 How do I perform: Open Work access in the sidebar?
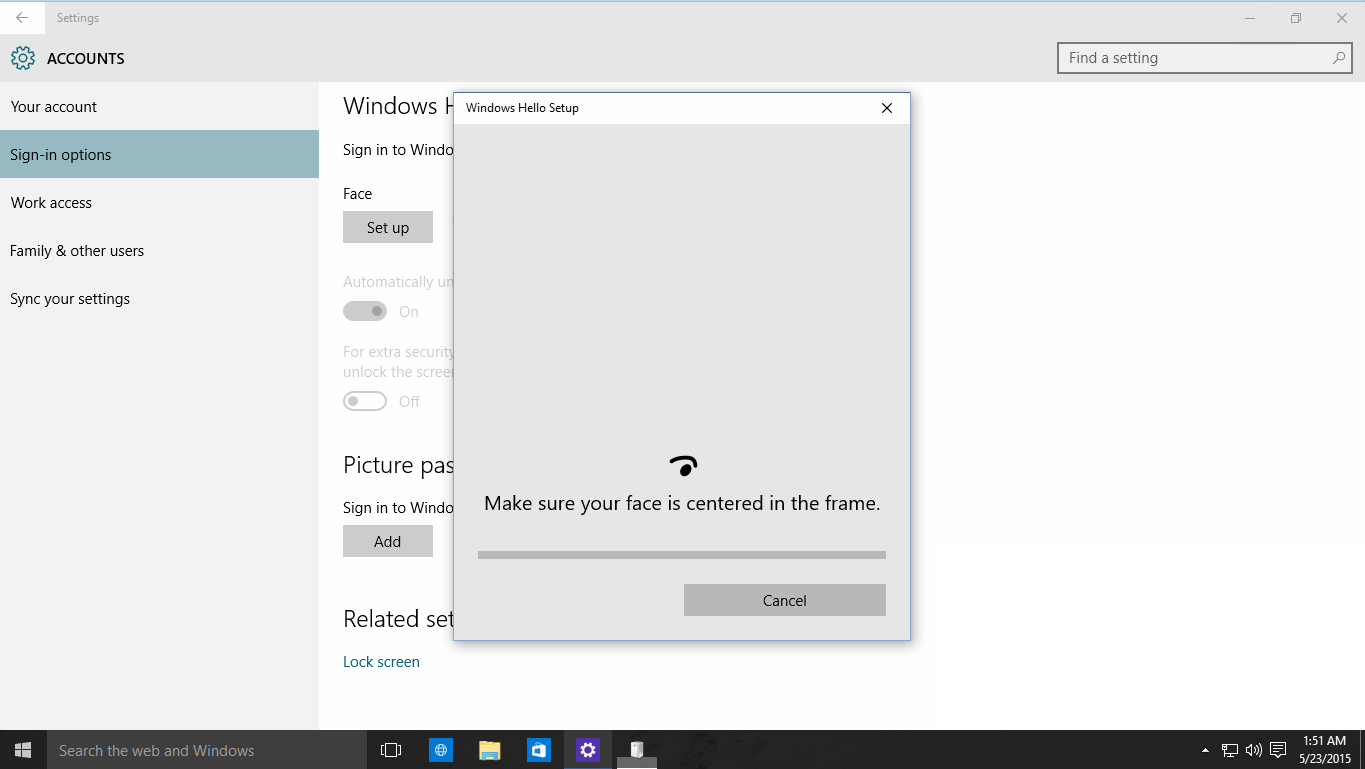pos(159,202)
